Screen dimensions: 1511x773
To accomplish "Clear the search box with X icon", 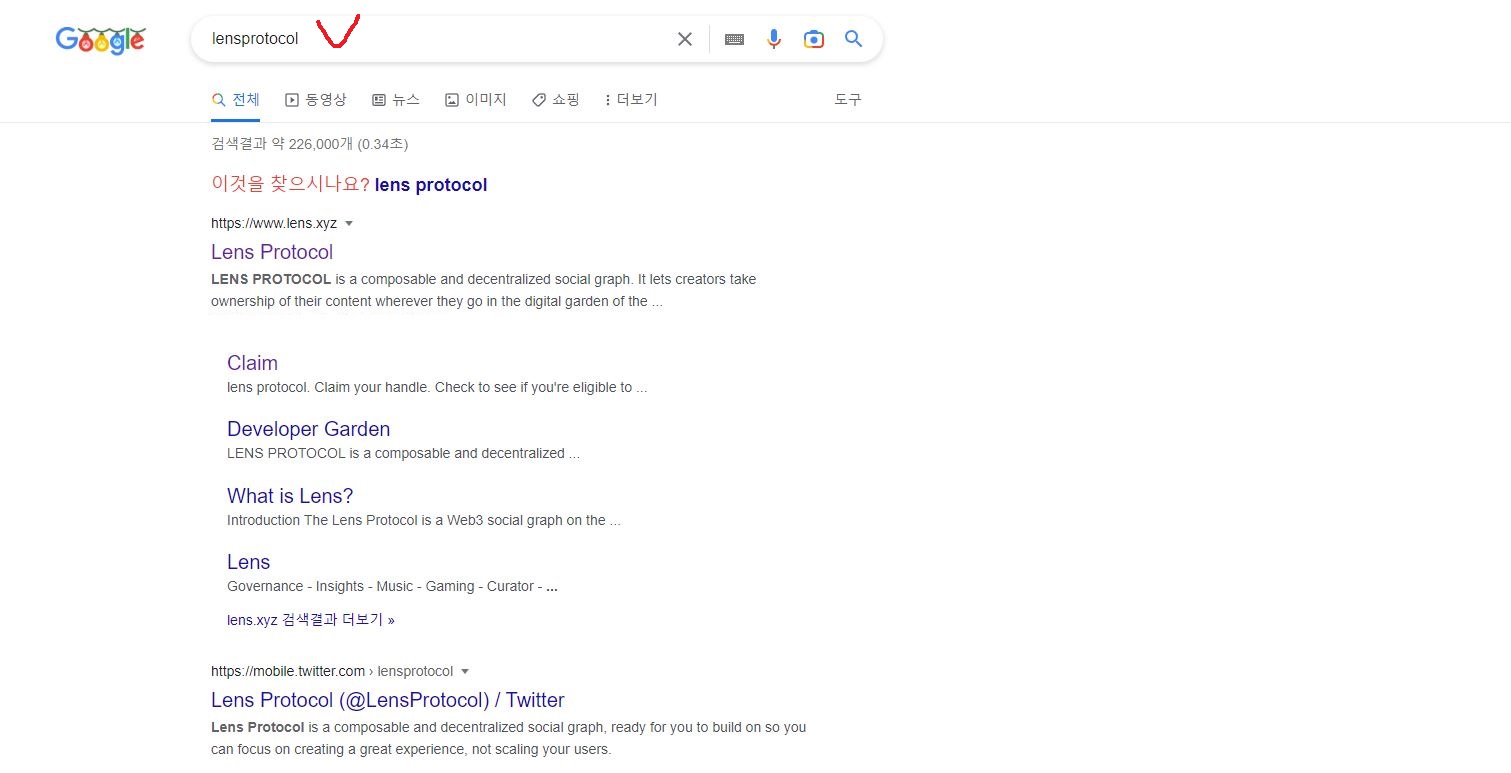I will 685,39.
